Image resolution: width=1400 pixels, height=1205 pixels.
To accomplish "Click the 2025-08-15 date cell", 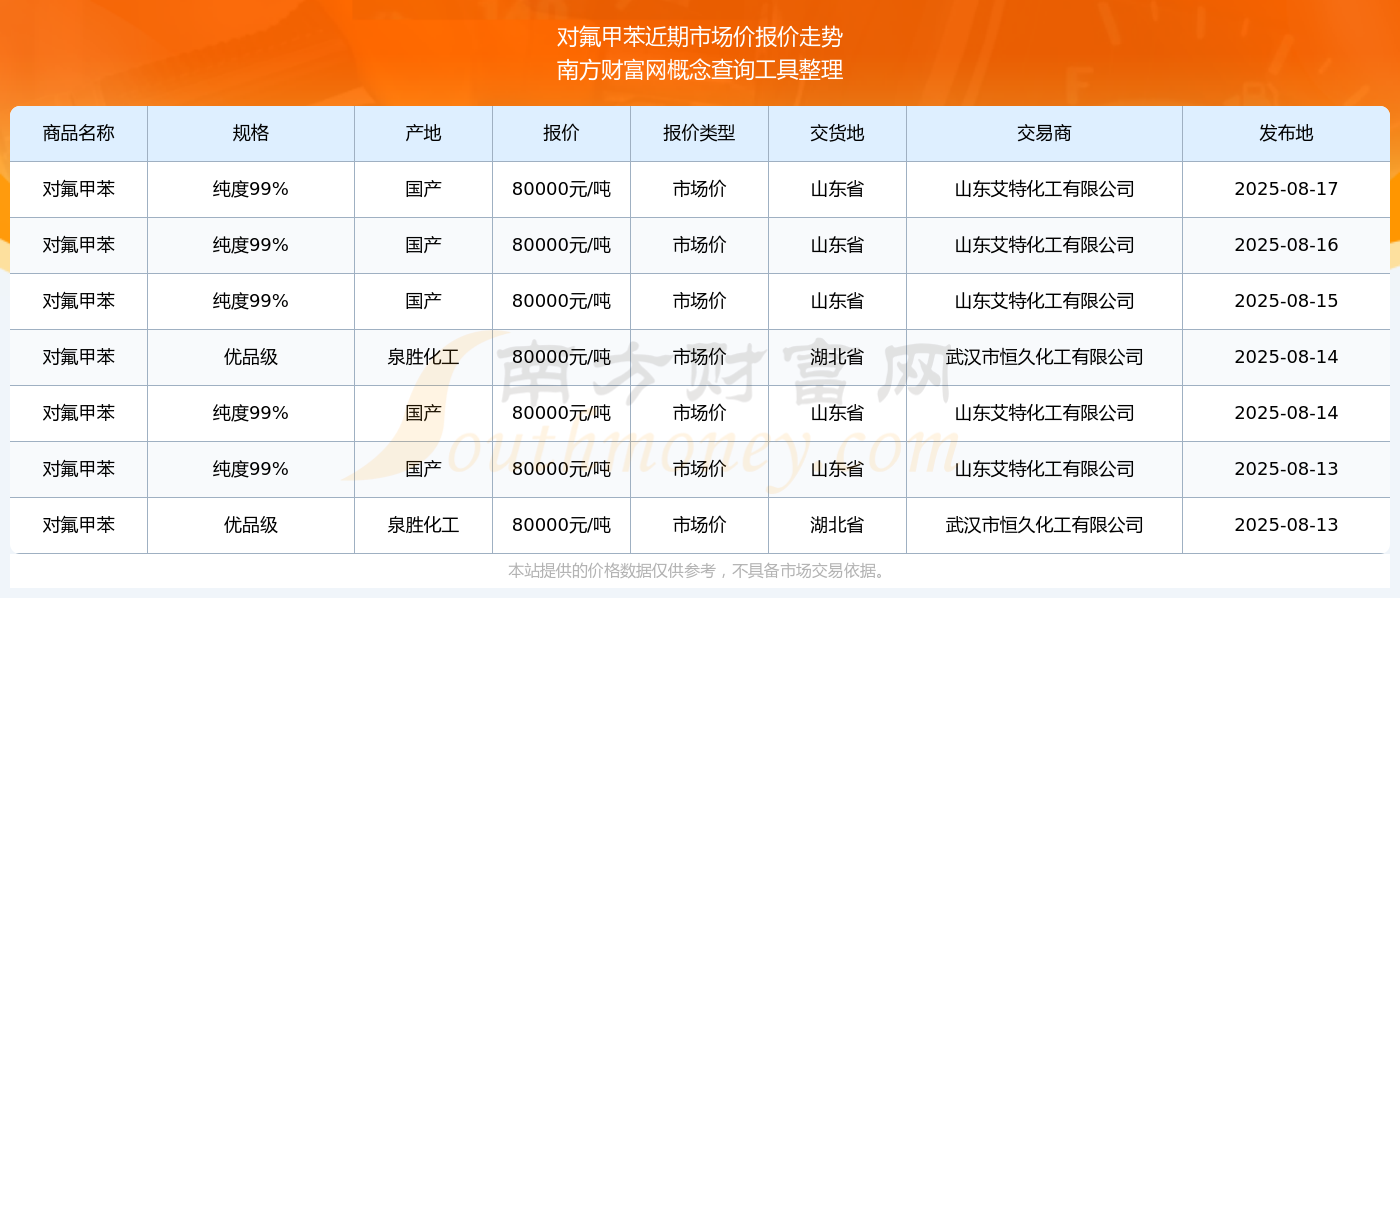I will click(1286, 301).
